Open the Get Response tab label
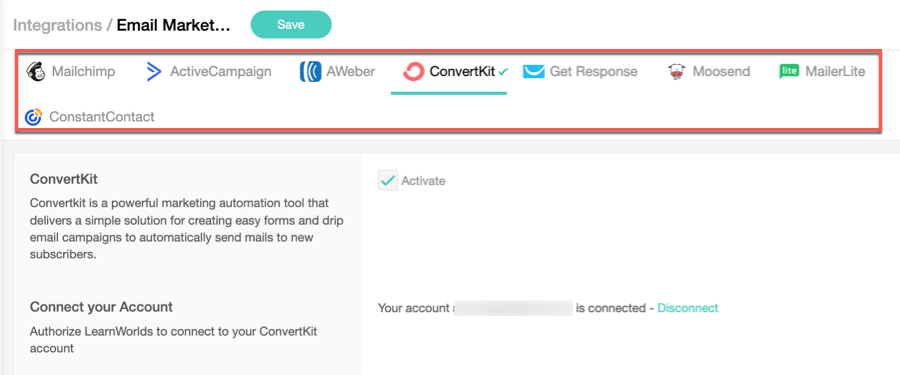Image resolution: width=900 pixels, height=375 pixels. pyautogui.click(x=593, y=72)
